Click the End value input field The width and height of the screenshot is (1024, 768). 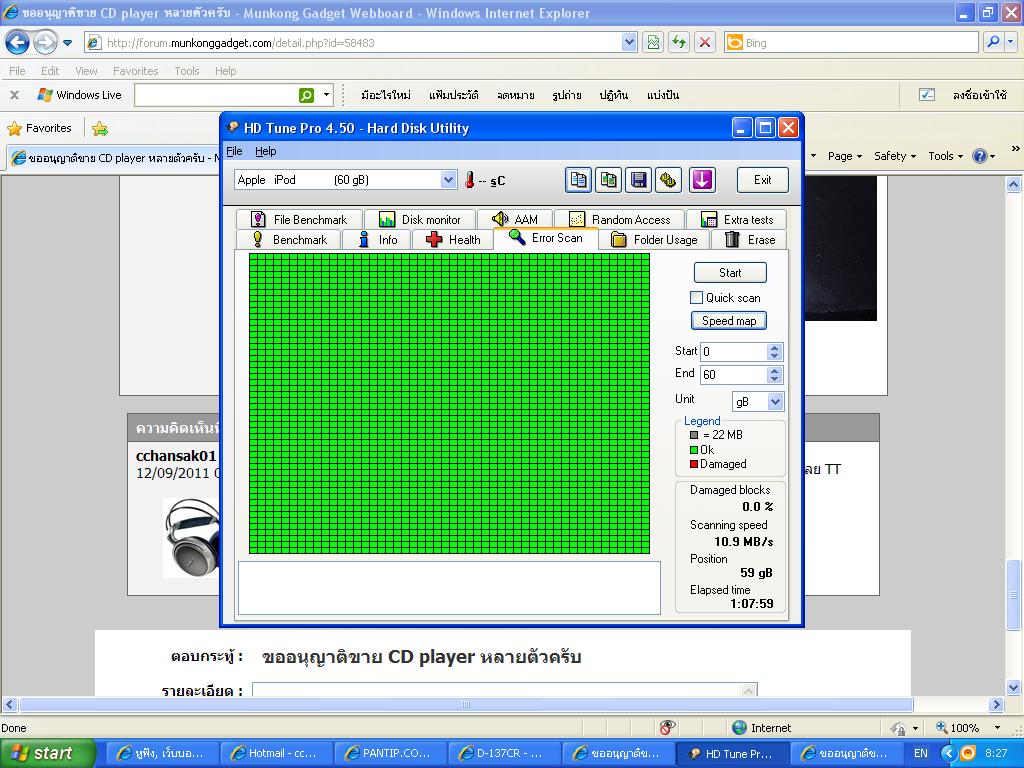point(732,375)
